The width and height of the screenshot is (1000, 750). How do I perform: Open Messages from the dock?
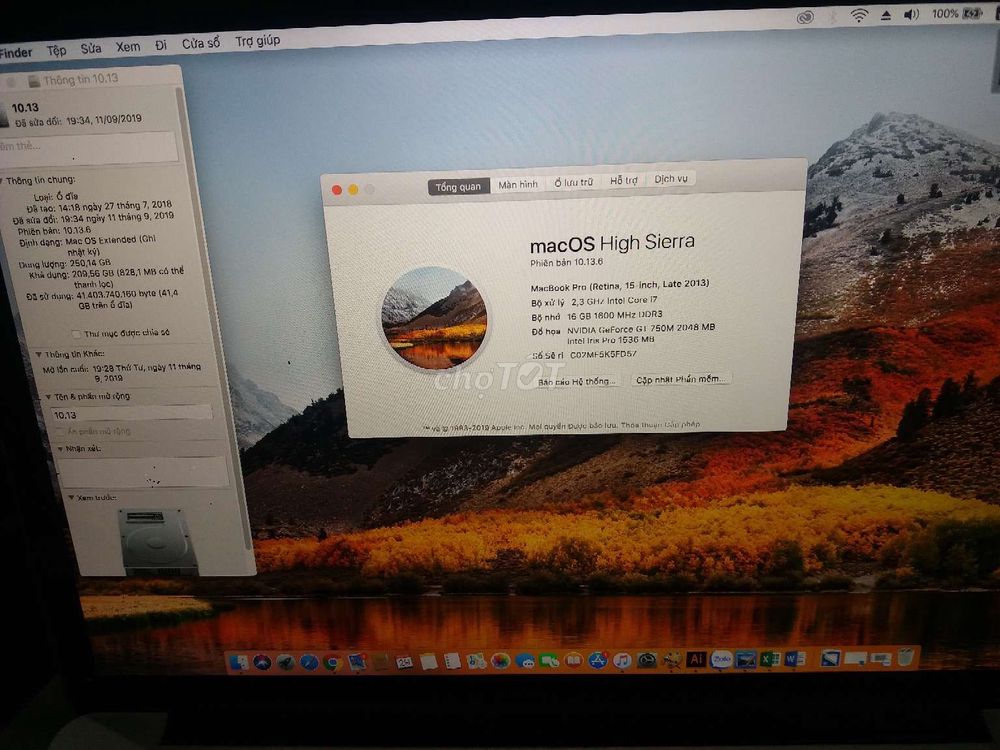pyautogui.click(x=525, y=661)
